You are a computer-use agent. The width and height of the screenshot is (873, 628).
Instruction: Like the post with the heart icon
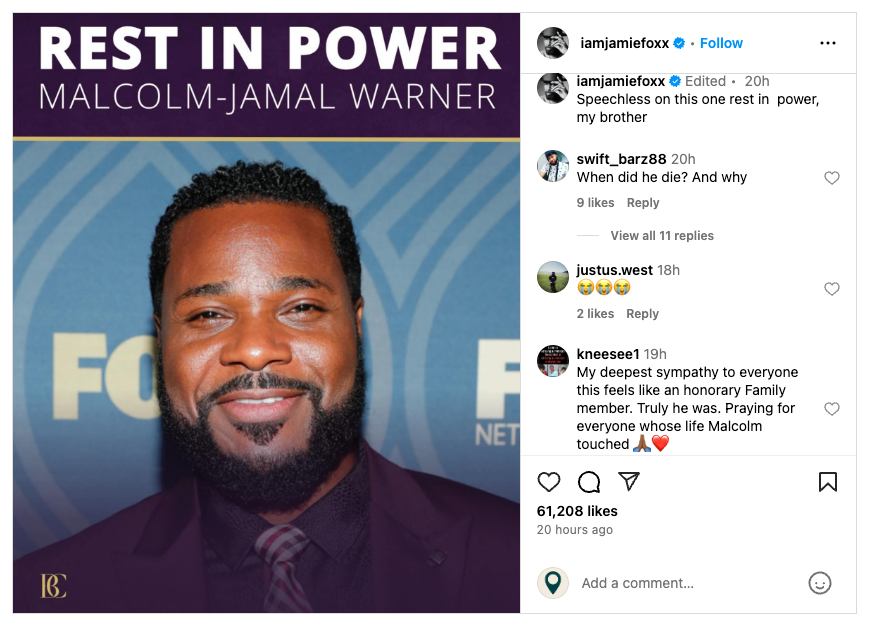pyautogui.click(x=548, y=482)
